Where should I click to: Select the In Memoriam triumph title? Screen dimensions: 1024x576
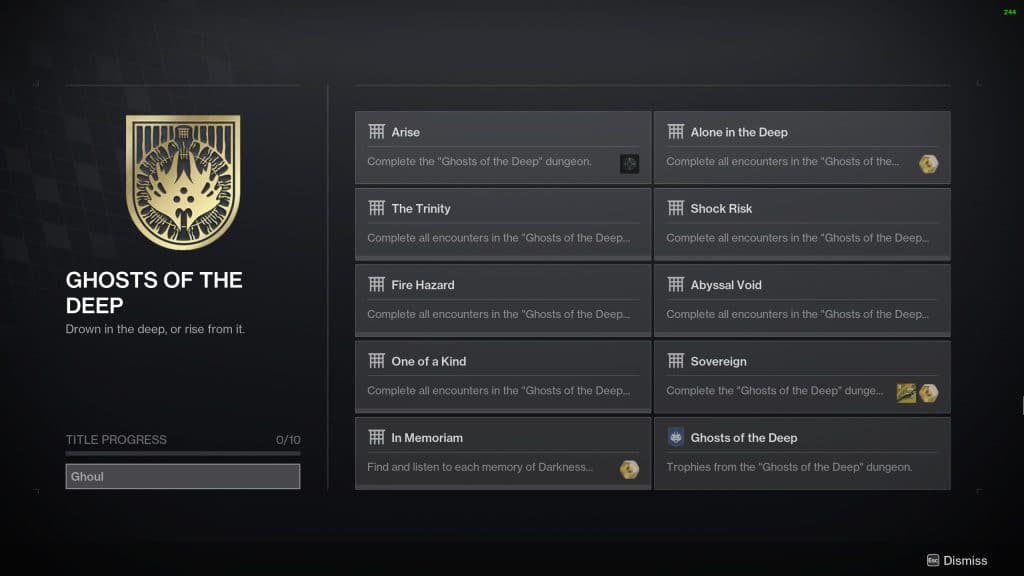[x=427, y=438]
